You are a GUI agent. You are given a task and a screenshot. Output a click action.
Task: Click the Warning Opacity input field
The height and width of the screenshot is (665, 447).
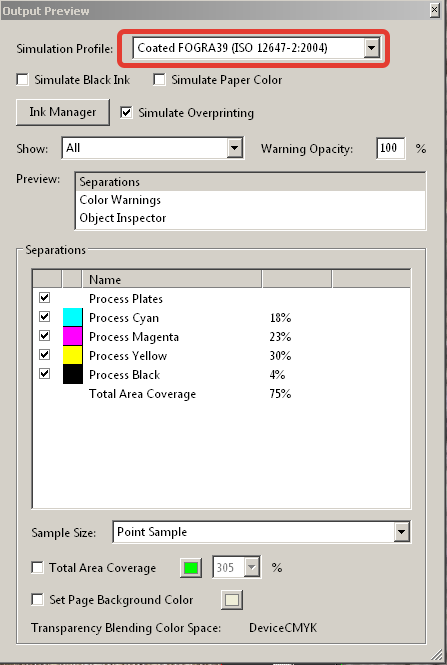[x=391, y=148]
